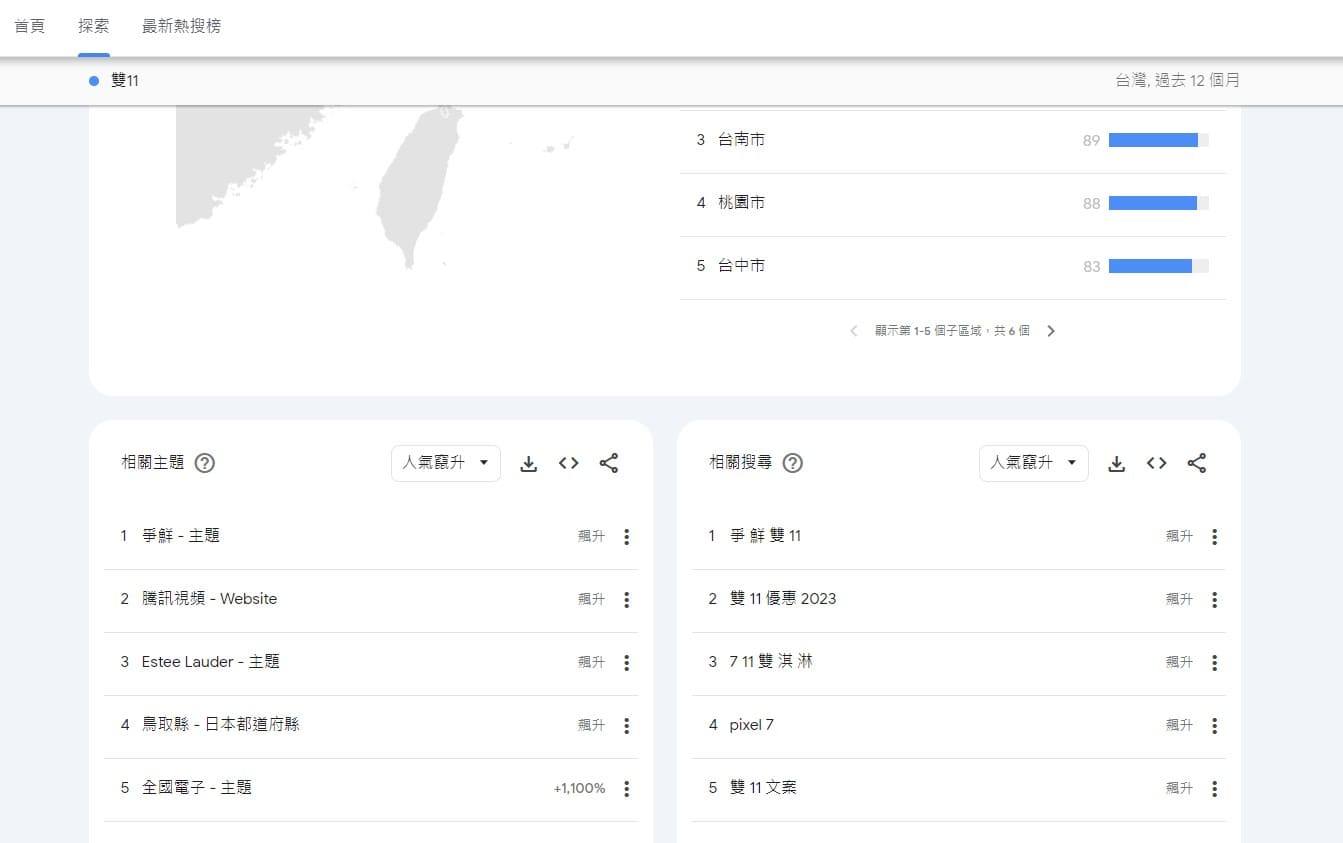
Task: Share the 相關搜尋 card
Action: tap(1197, 463)
